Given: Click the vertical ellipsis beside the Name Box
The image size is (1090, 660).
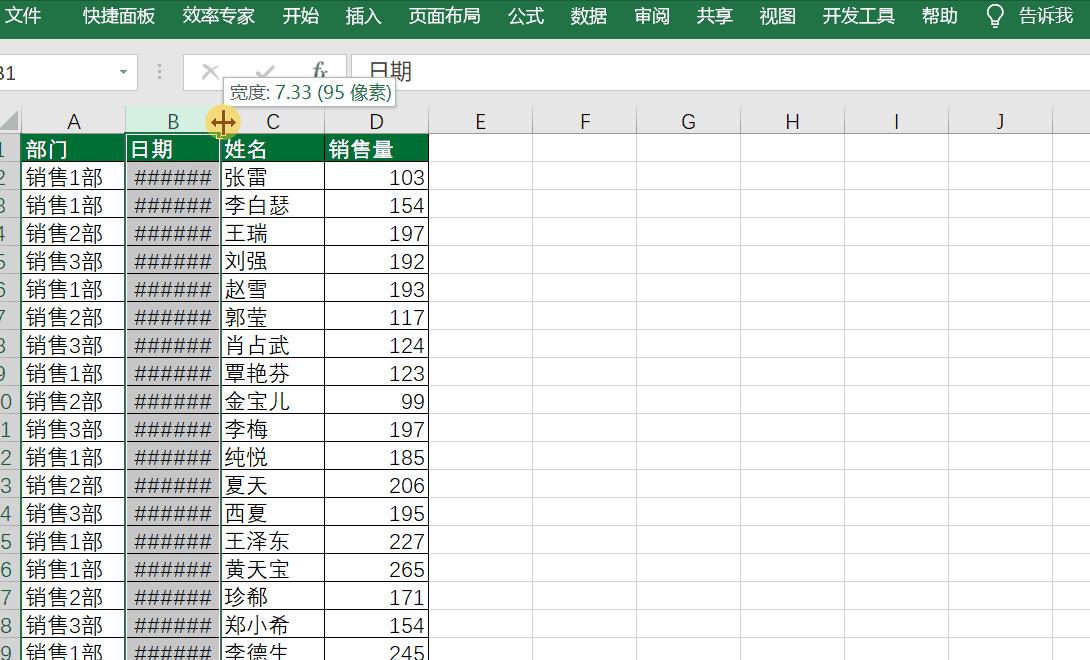Looking at the screenshot, I should pos(158,71).
